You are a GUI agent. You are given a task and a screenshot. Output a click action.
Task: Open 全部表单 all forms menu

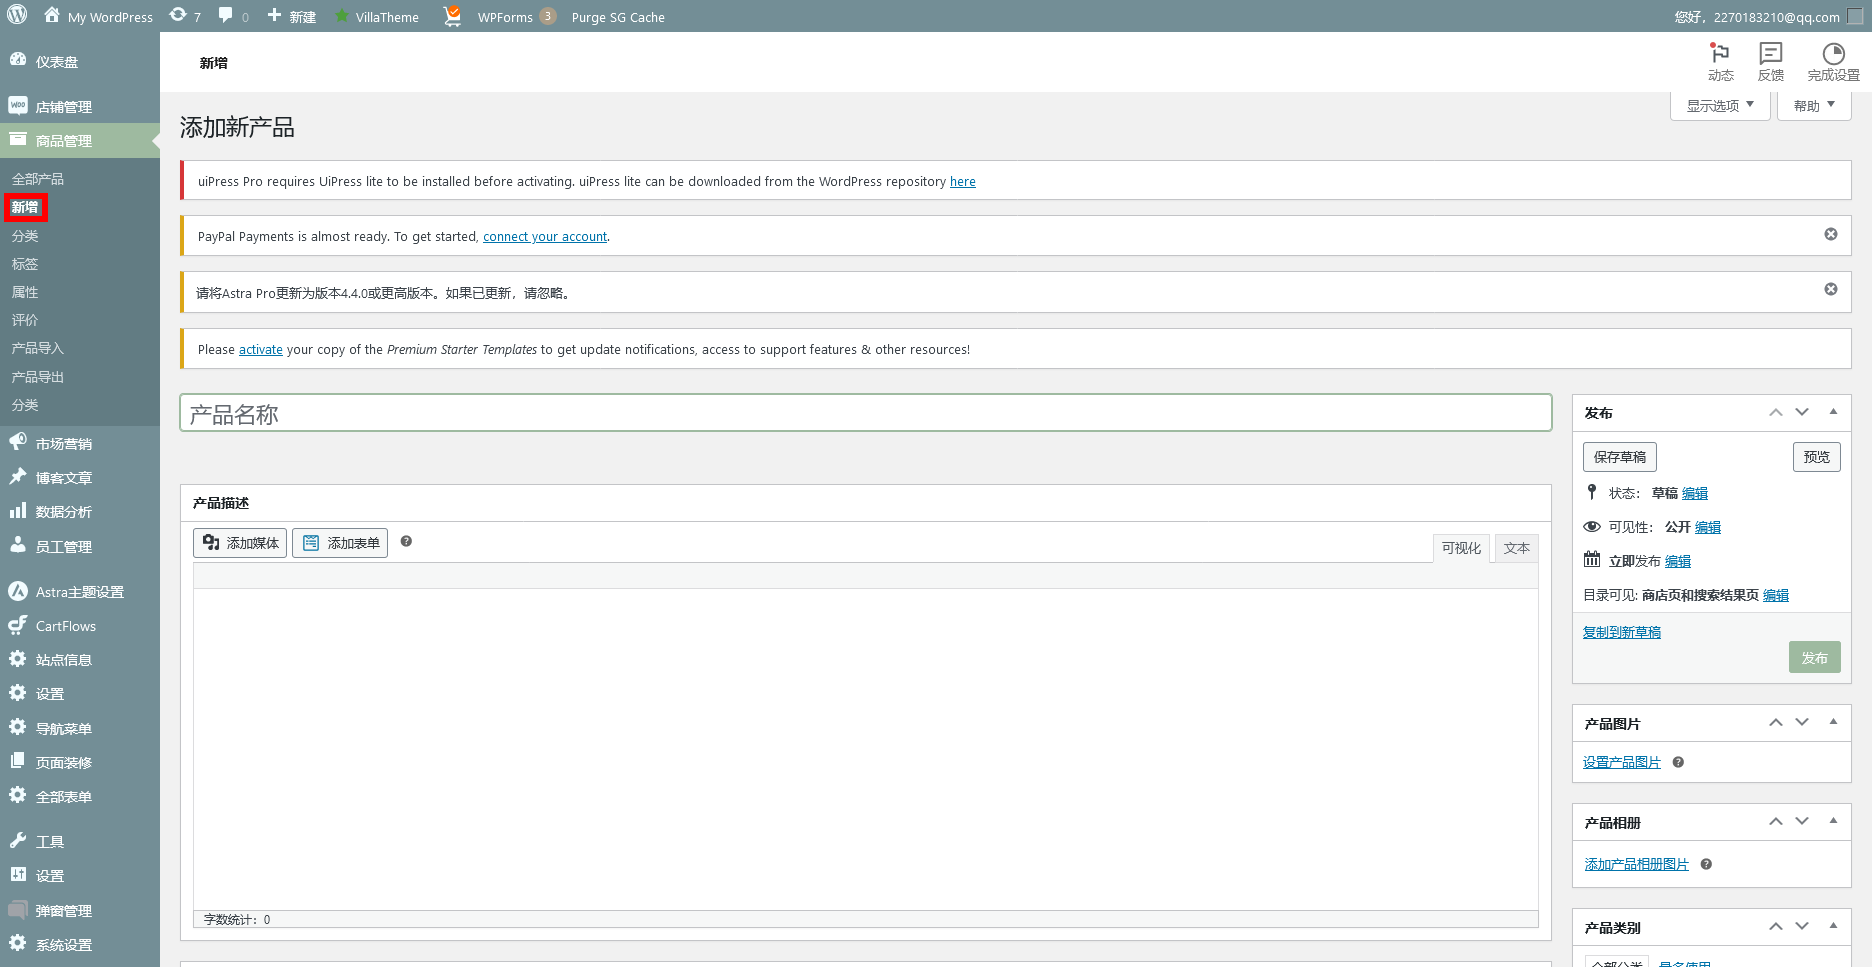[80, 797]
